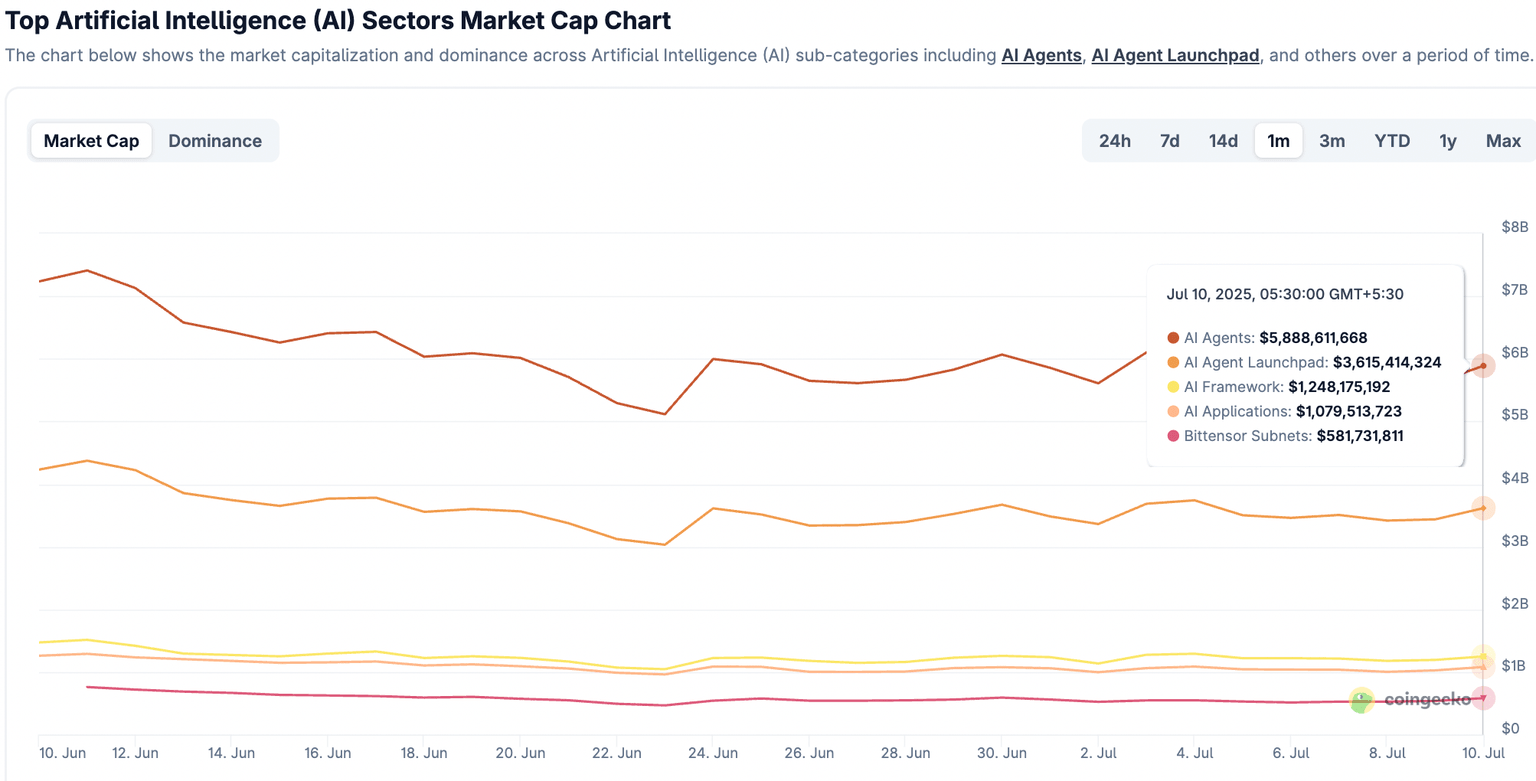Viewport: 1536px width, 781px height.
Task: Select the Market Cap tab
Action: pyautogui.click(x=91, y=140)
